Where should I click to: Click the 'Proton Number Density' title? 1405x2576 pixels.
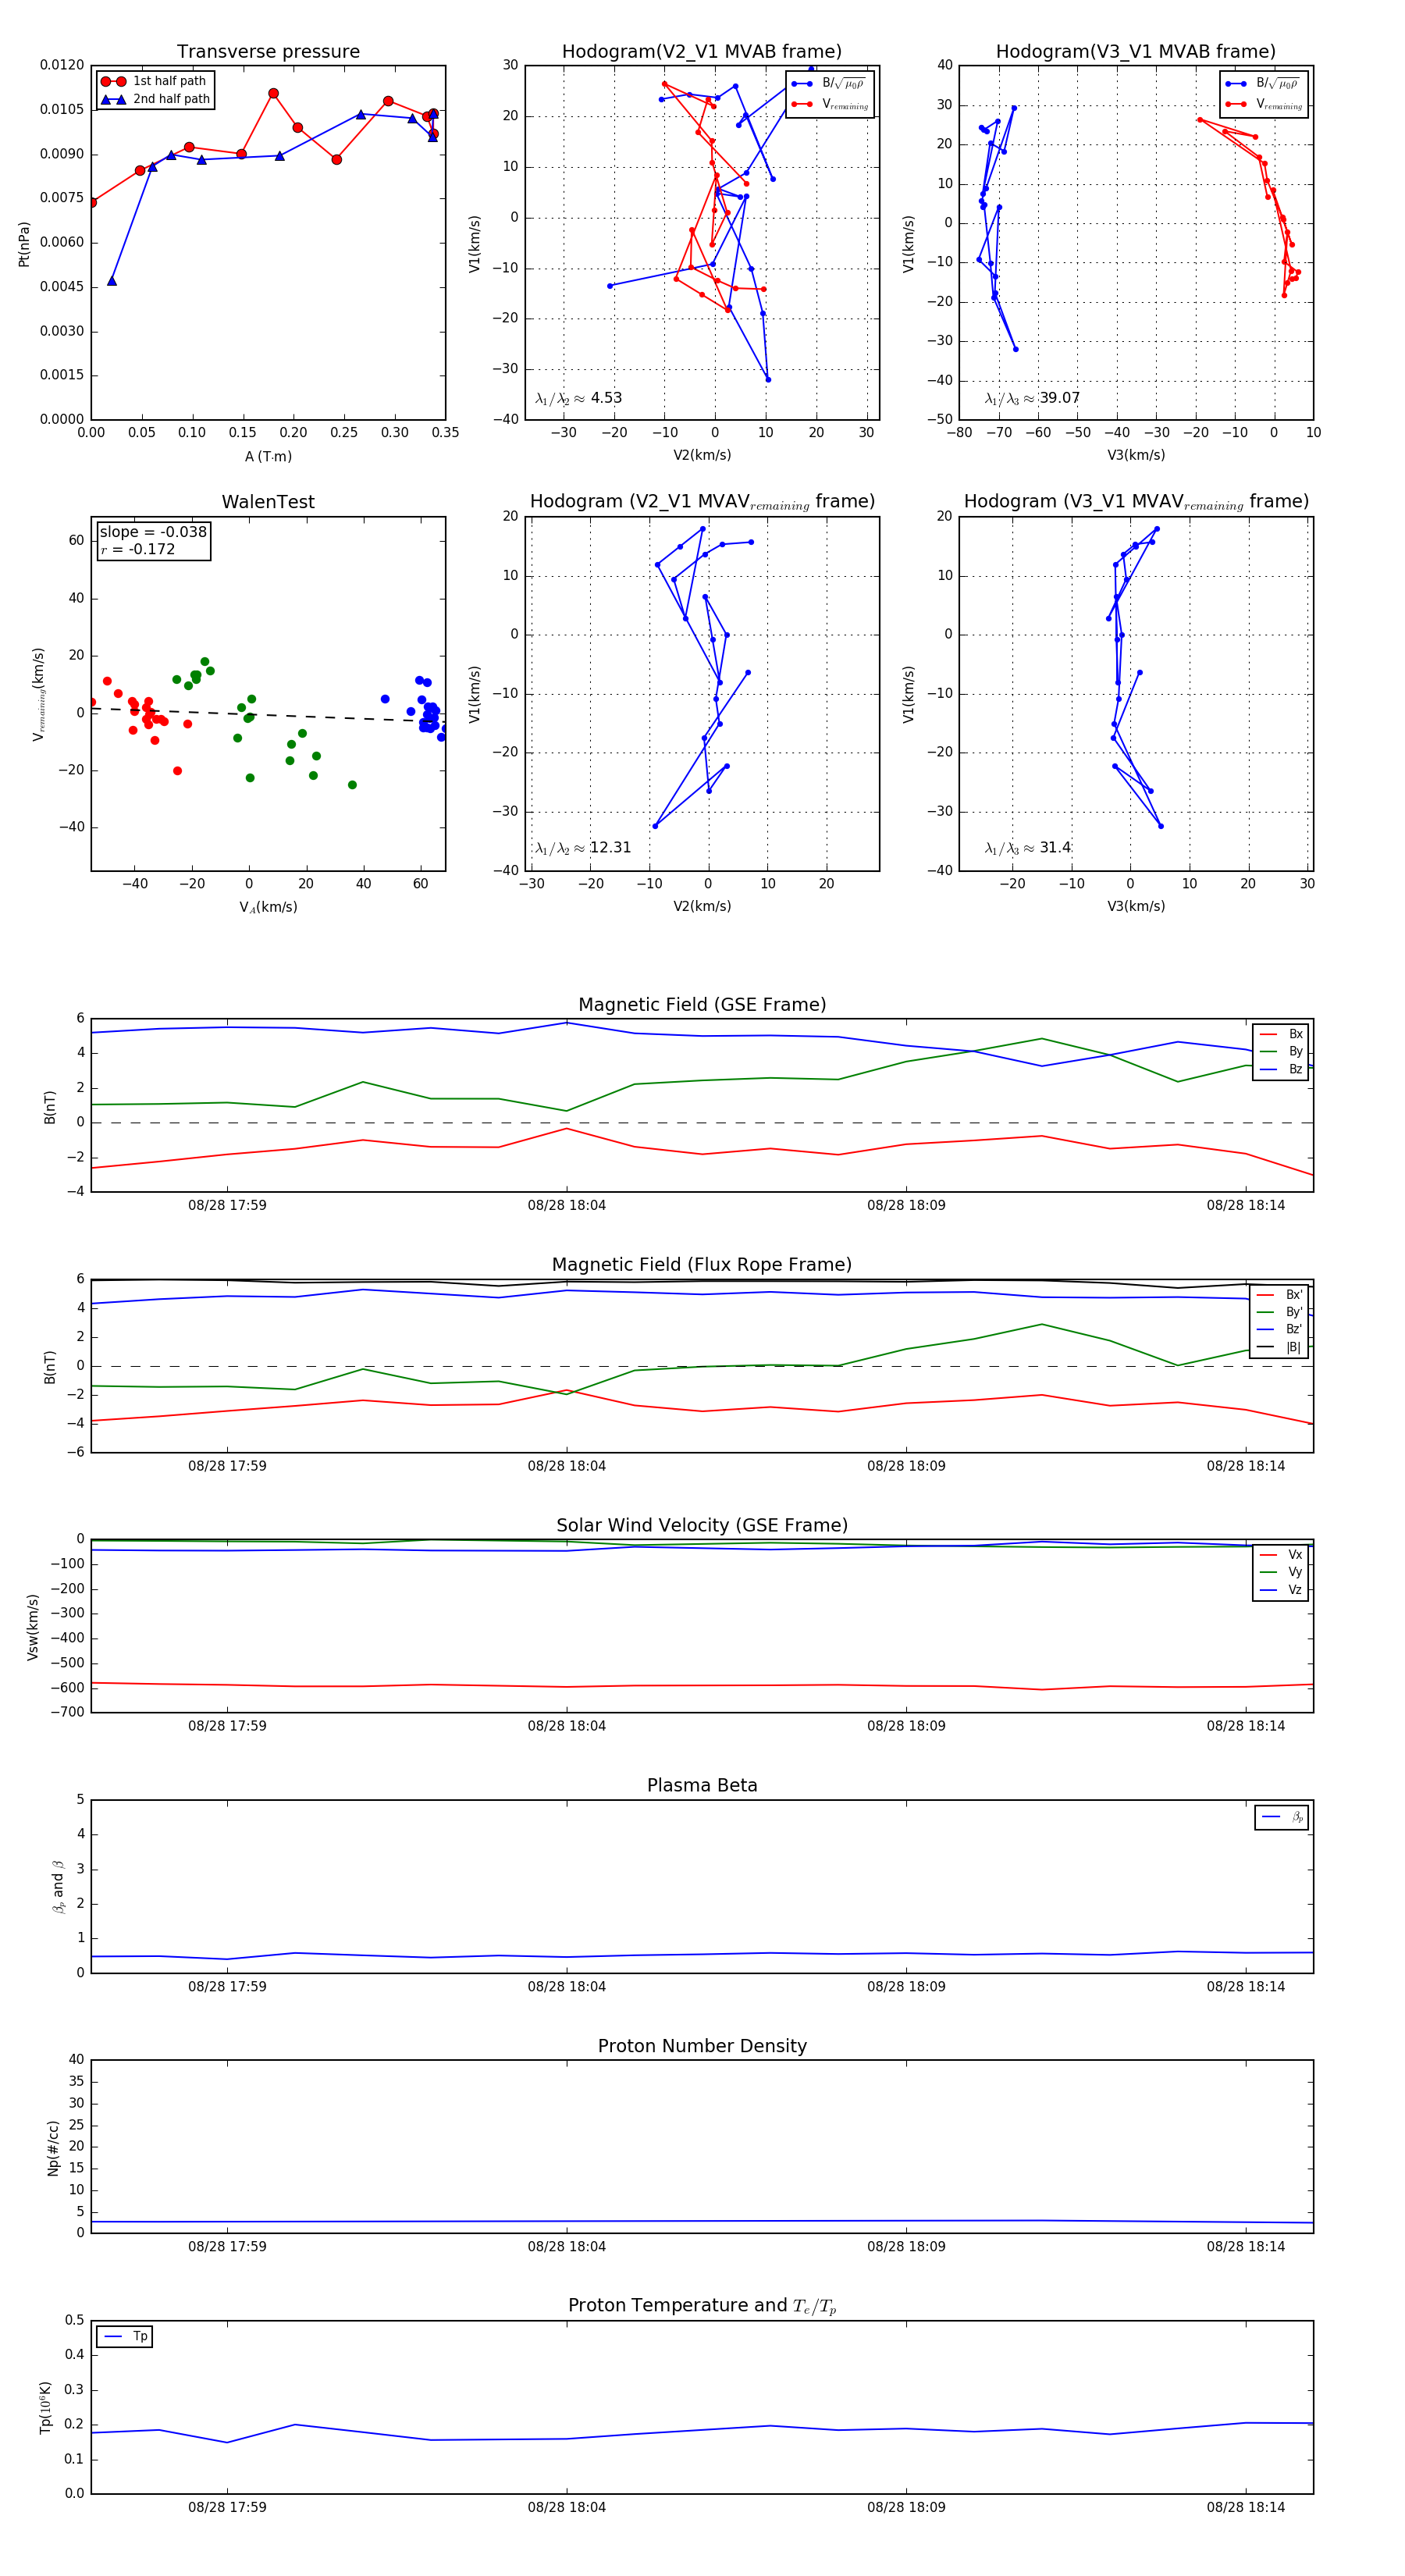coord(702,2045)
